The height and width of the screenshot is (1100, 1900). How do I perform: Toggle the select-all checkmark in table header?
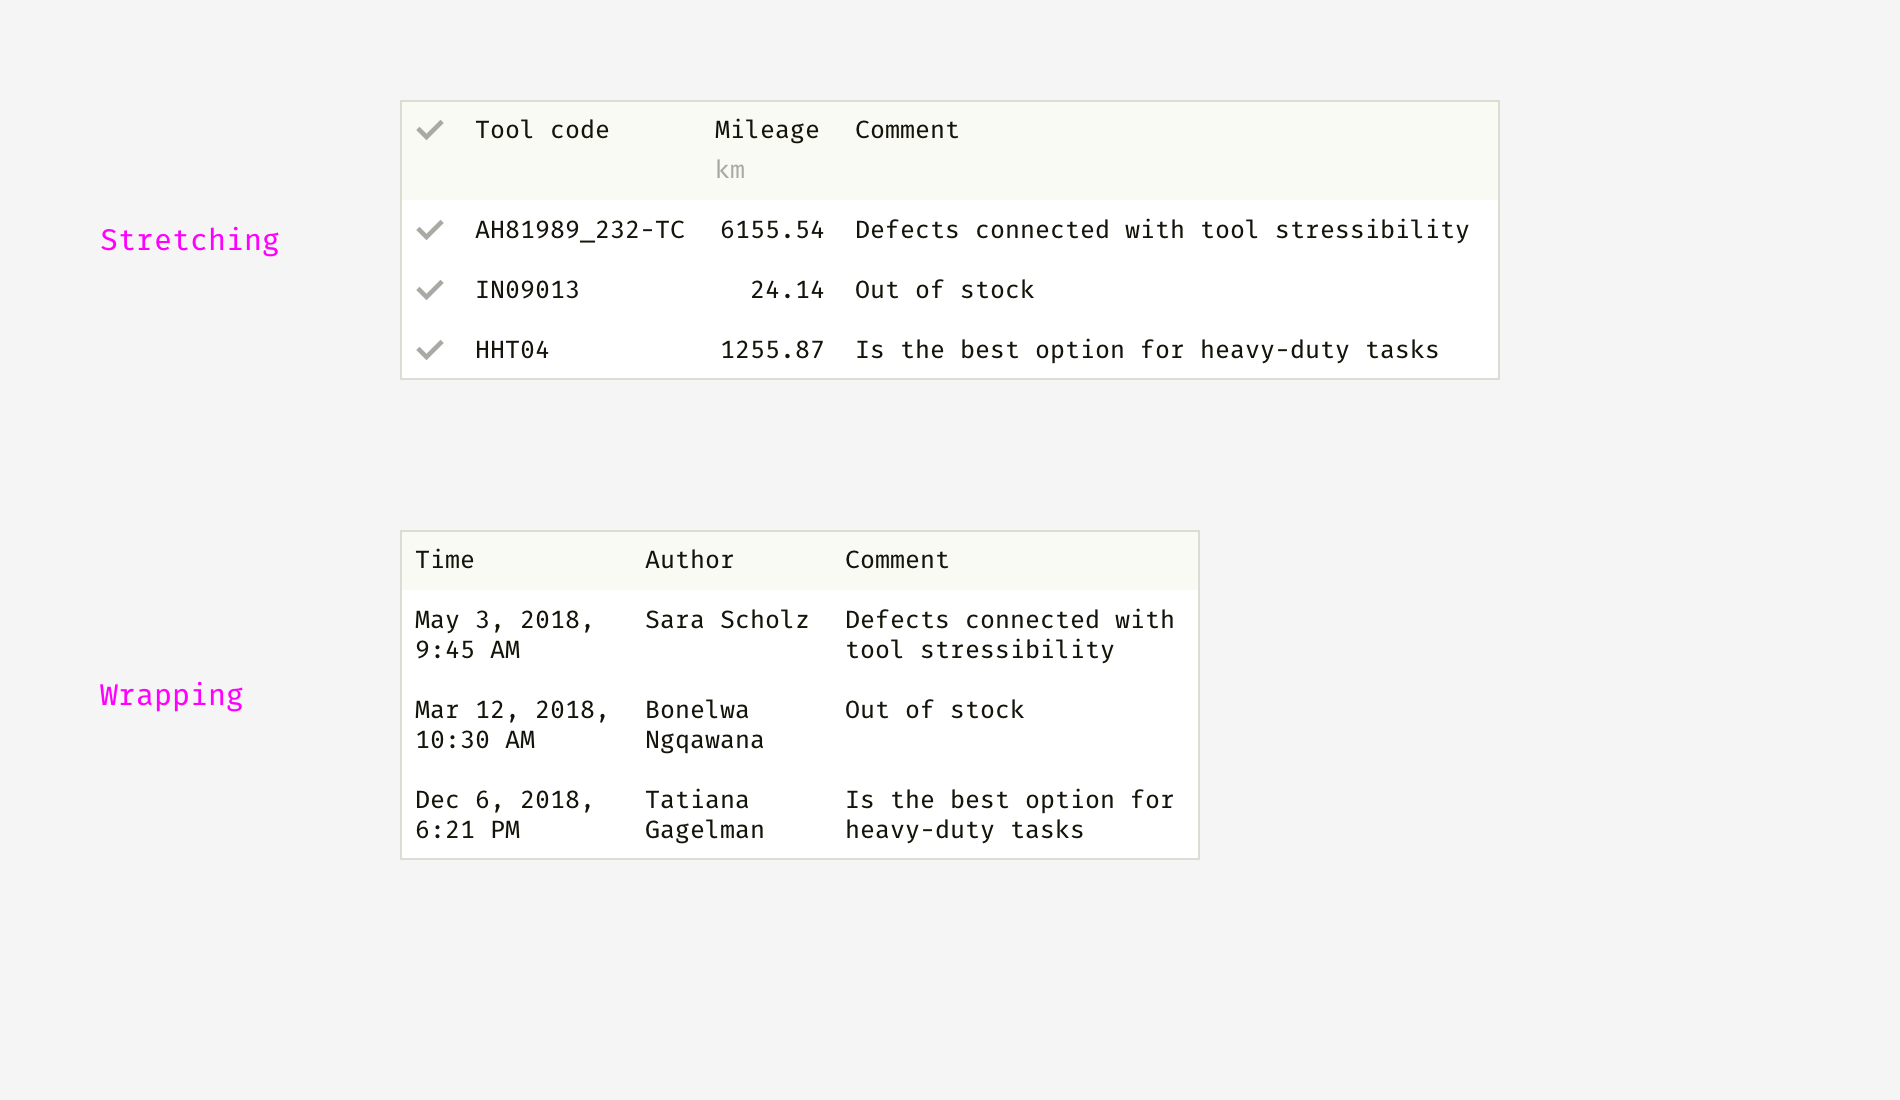430,130
